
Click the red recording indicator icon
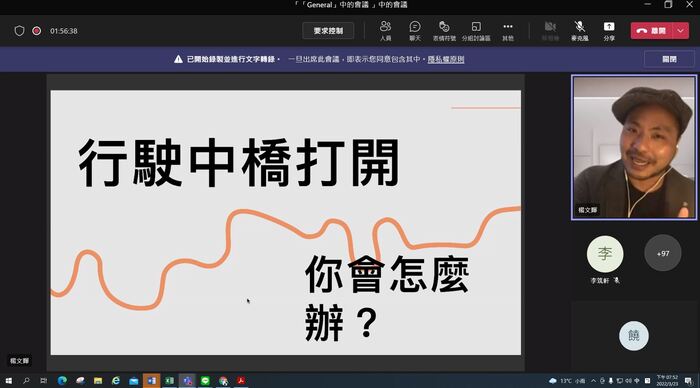pyautogui.click(x=37, y=31)
